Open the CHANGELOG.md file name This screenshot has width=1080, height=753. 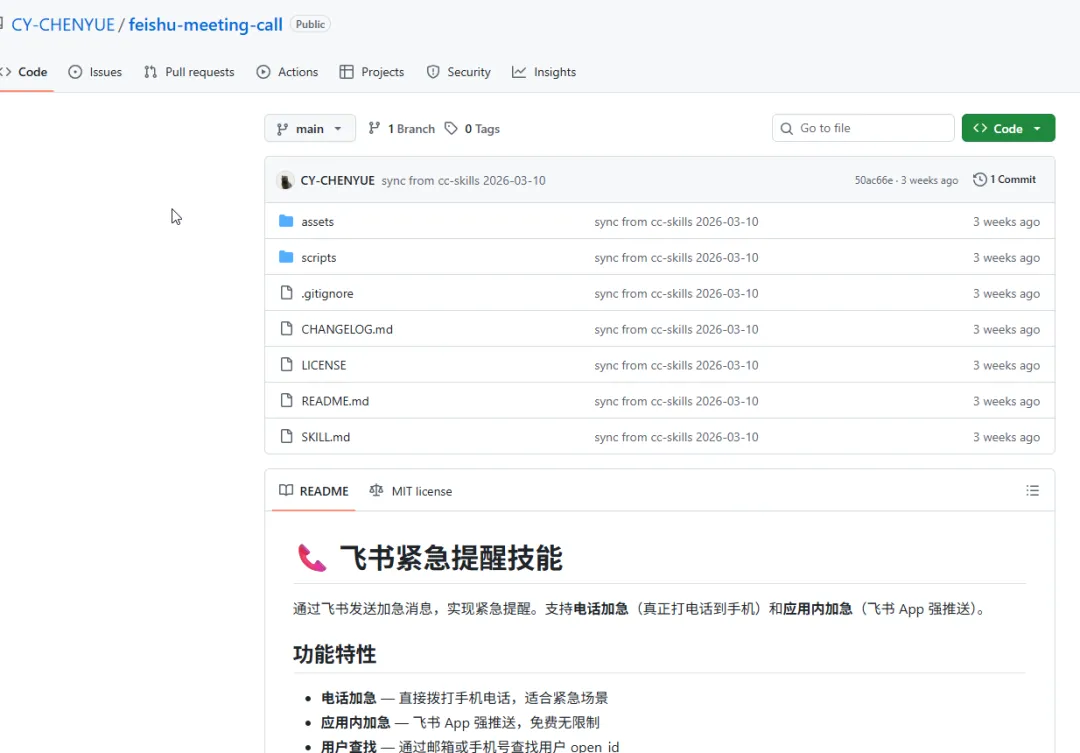tap(347, 329)
